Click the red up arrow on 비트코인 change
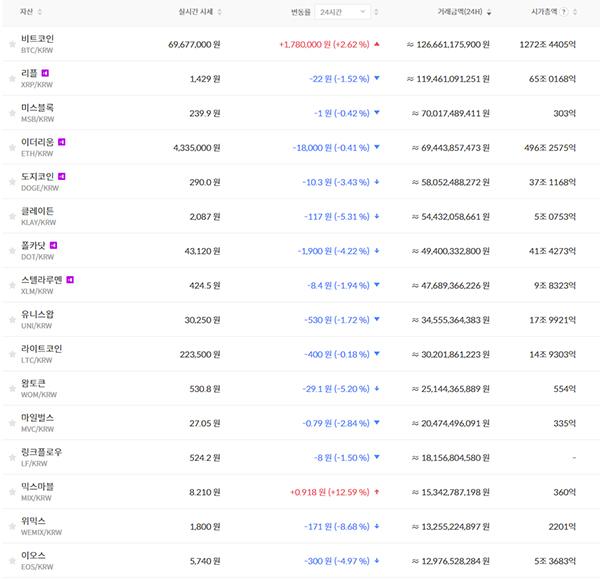Image resolution: width=600 pixels, height=579 pixels. [x=375, y=45]
